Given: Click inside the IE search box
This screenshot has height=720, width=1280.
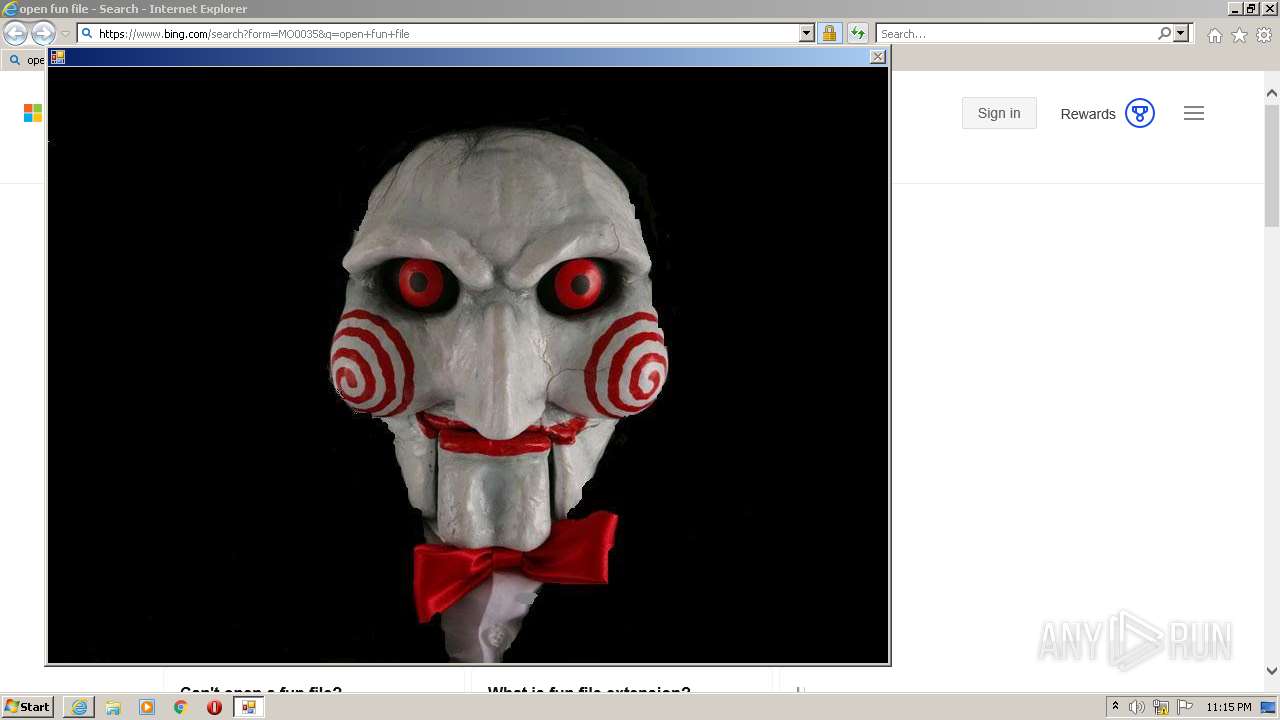Looking at the screenshot, I should point(1016,34).
